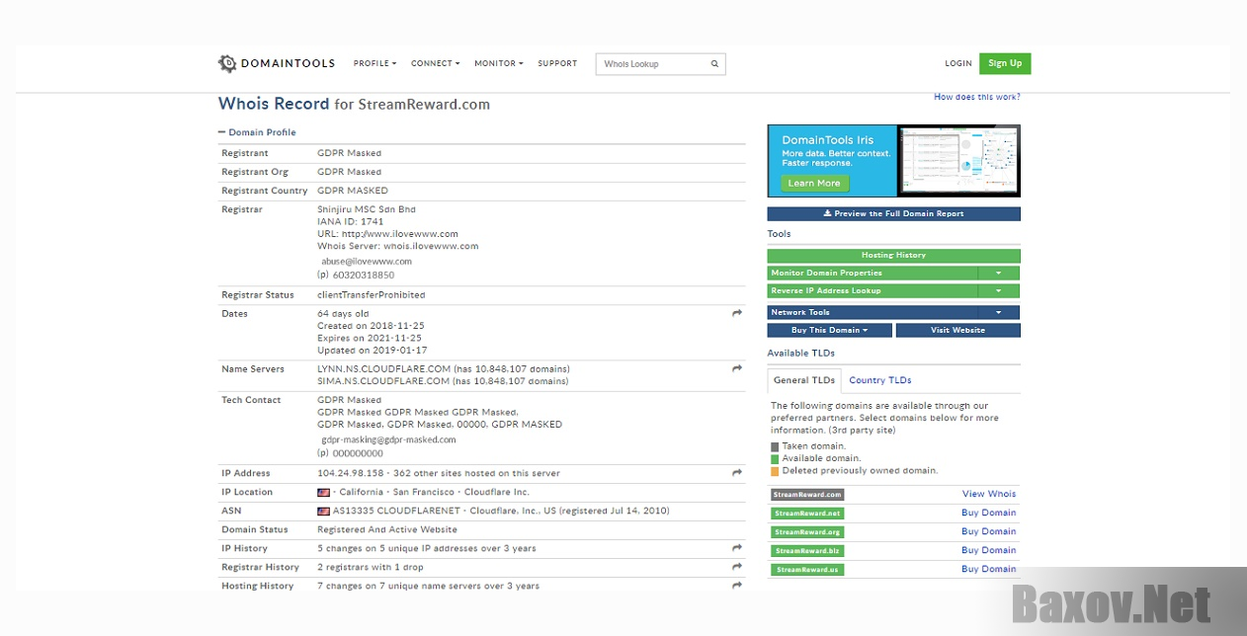Click Buy Domain for StreamReward.biz
1247x636 pixels.
[989, 551]
